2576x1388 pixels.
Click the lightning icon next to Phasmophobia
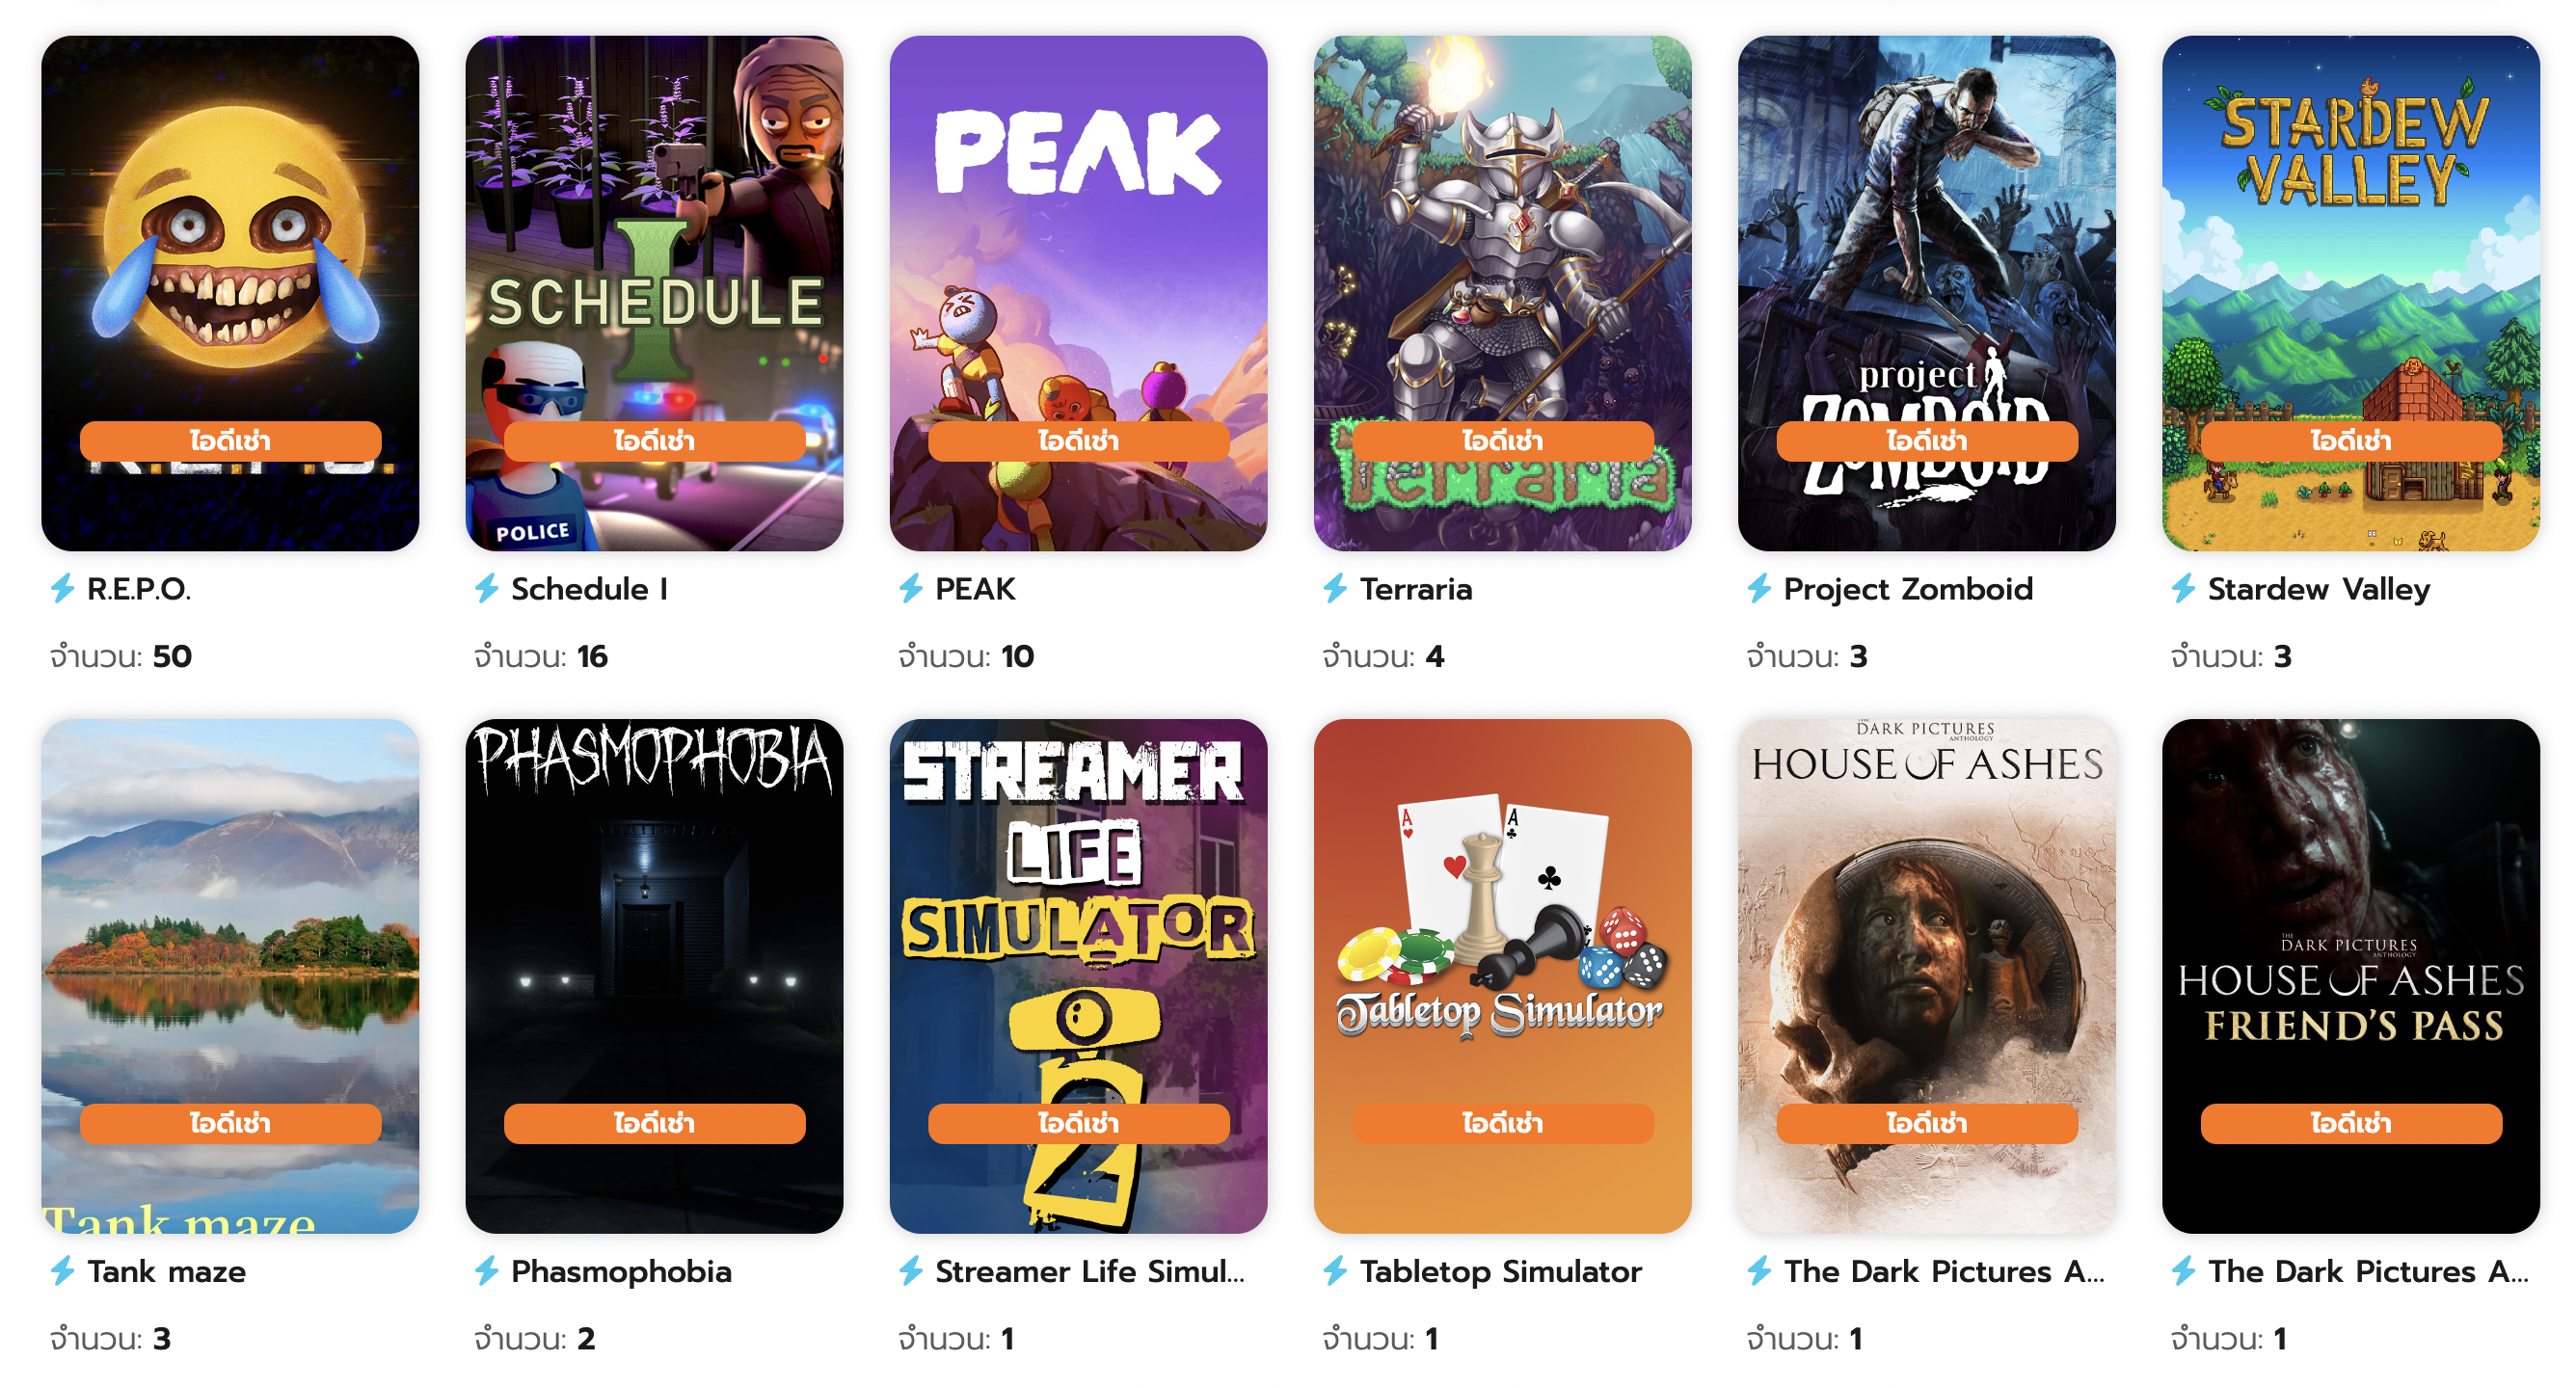(x=487, y=1271)
